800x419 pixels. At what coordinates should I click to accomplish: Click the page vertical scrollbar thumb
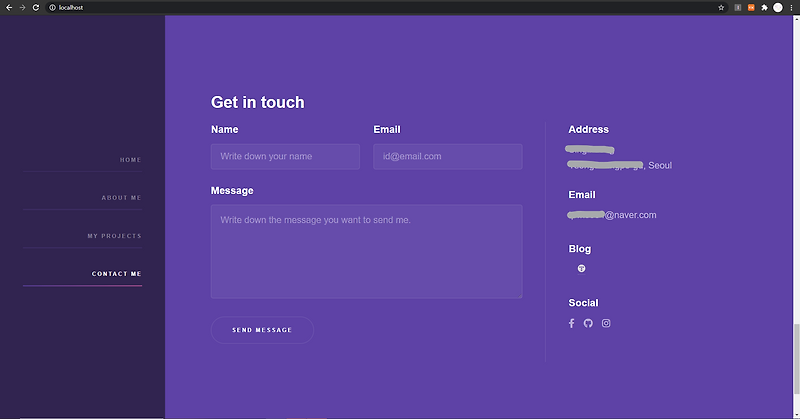point(796,359)
